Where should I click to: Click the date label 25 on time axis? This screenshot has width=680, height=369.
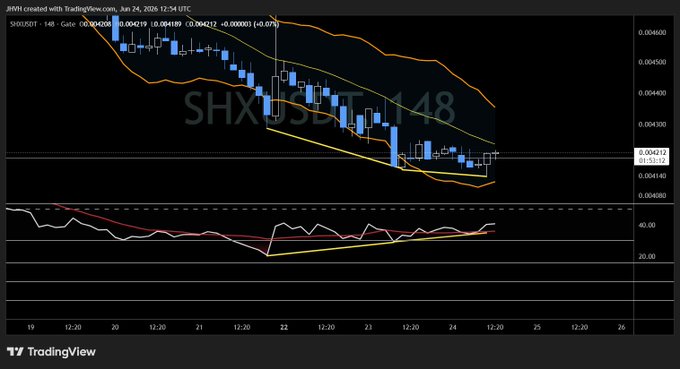coord(537,327)
